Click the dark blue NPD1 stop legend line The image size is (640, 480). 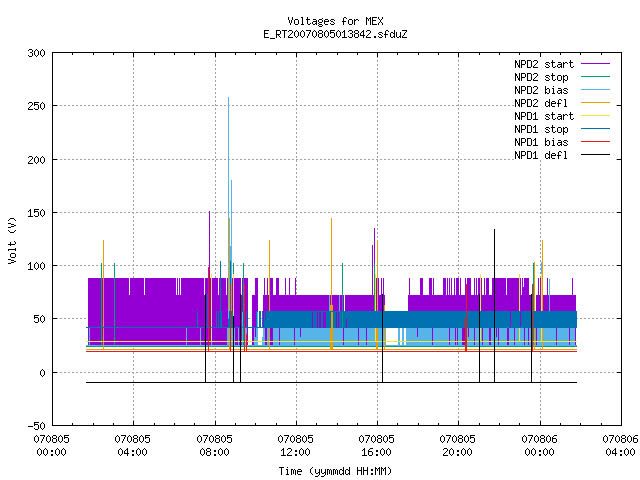click(x=596, y=129)
